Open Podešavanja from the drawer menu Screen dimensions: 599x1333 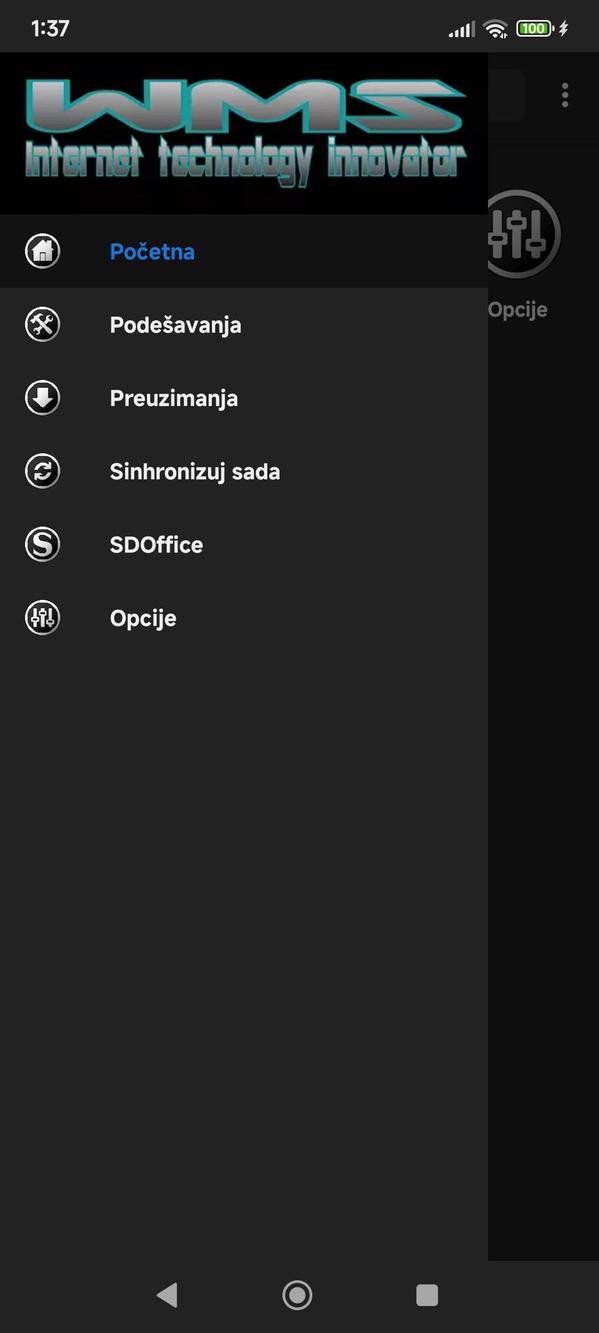pos(175,324)
